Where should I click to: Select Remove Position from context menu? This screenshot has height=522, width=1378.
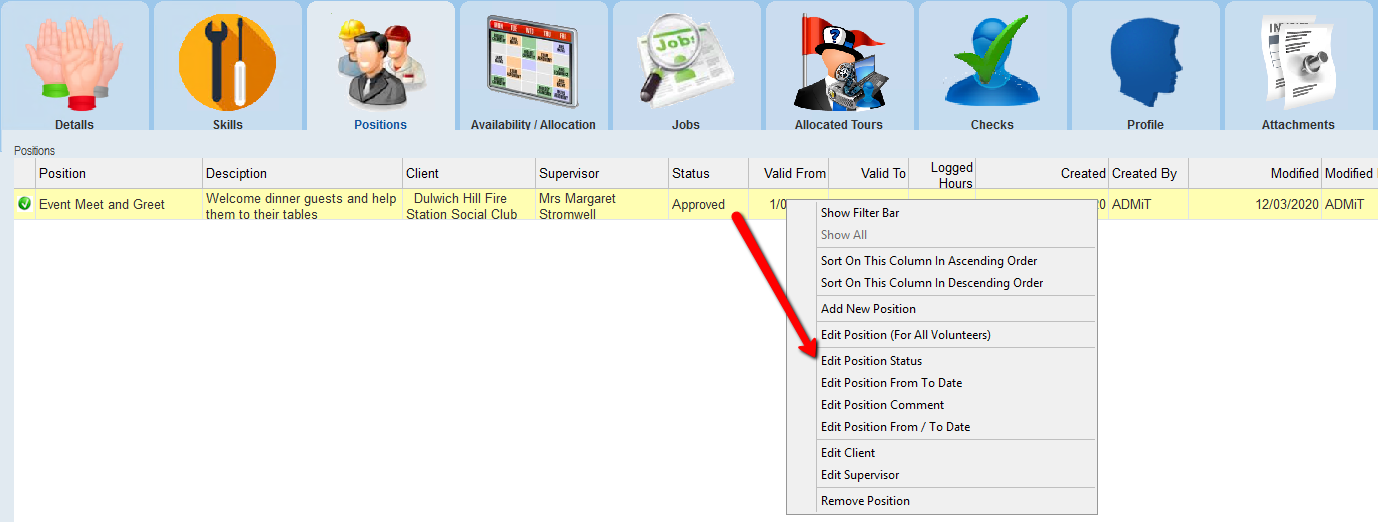pyautogui.click(x=865, y=501)
